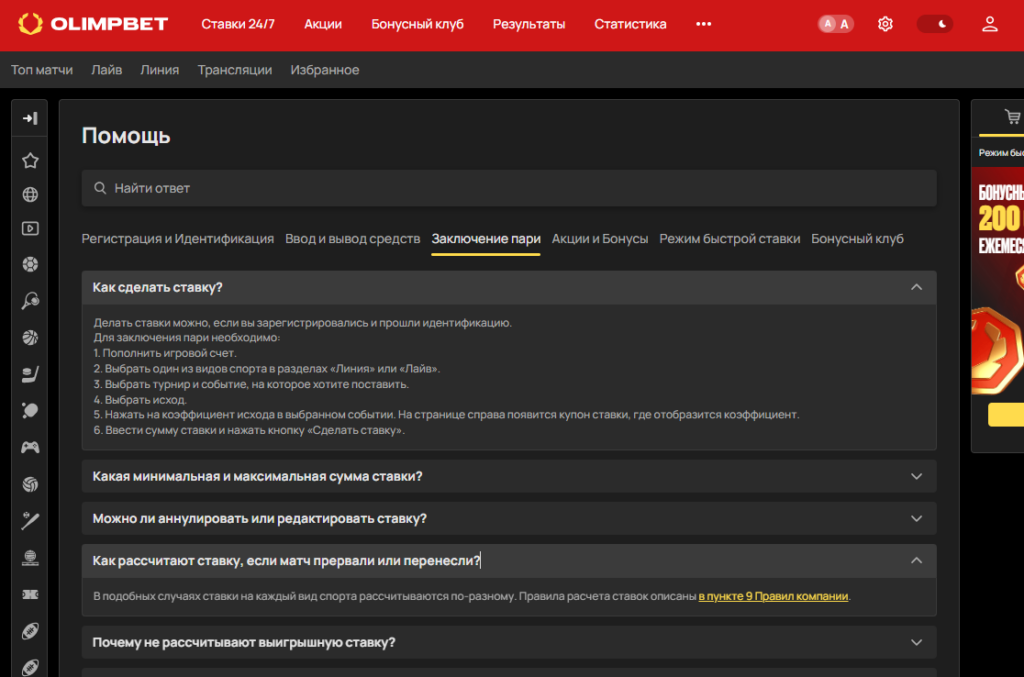Select the ball-on-stand icon below the baseball bat

(x=30, y=558)
